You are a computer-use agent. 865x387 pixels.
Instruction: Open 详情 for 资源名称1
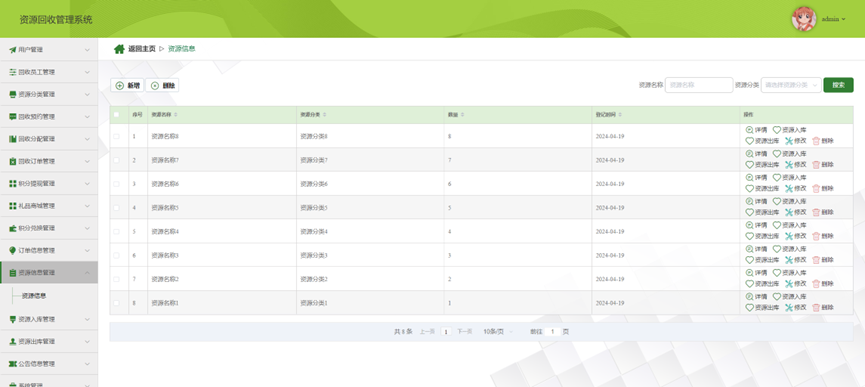tap(756, 297)
